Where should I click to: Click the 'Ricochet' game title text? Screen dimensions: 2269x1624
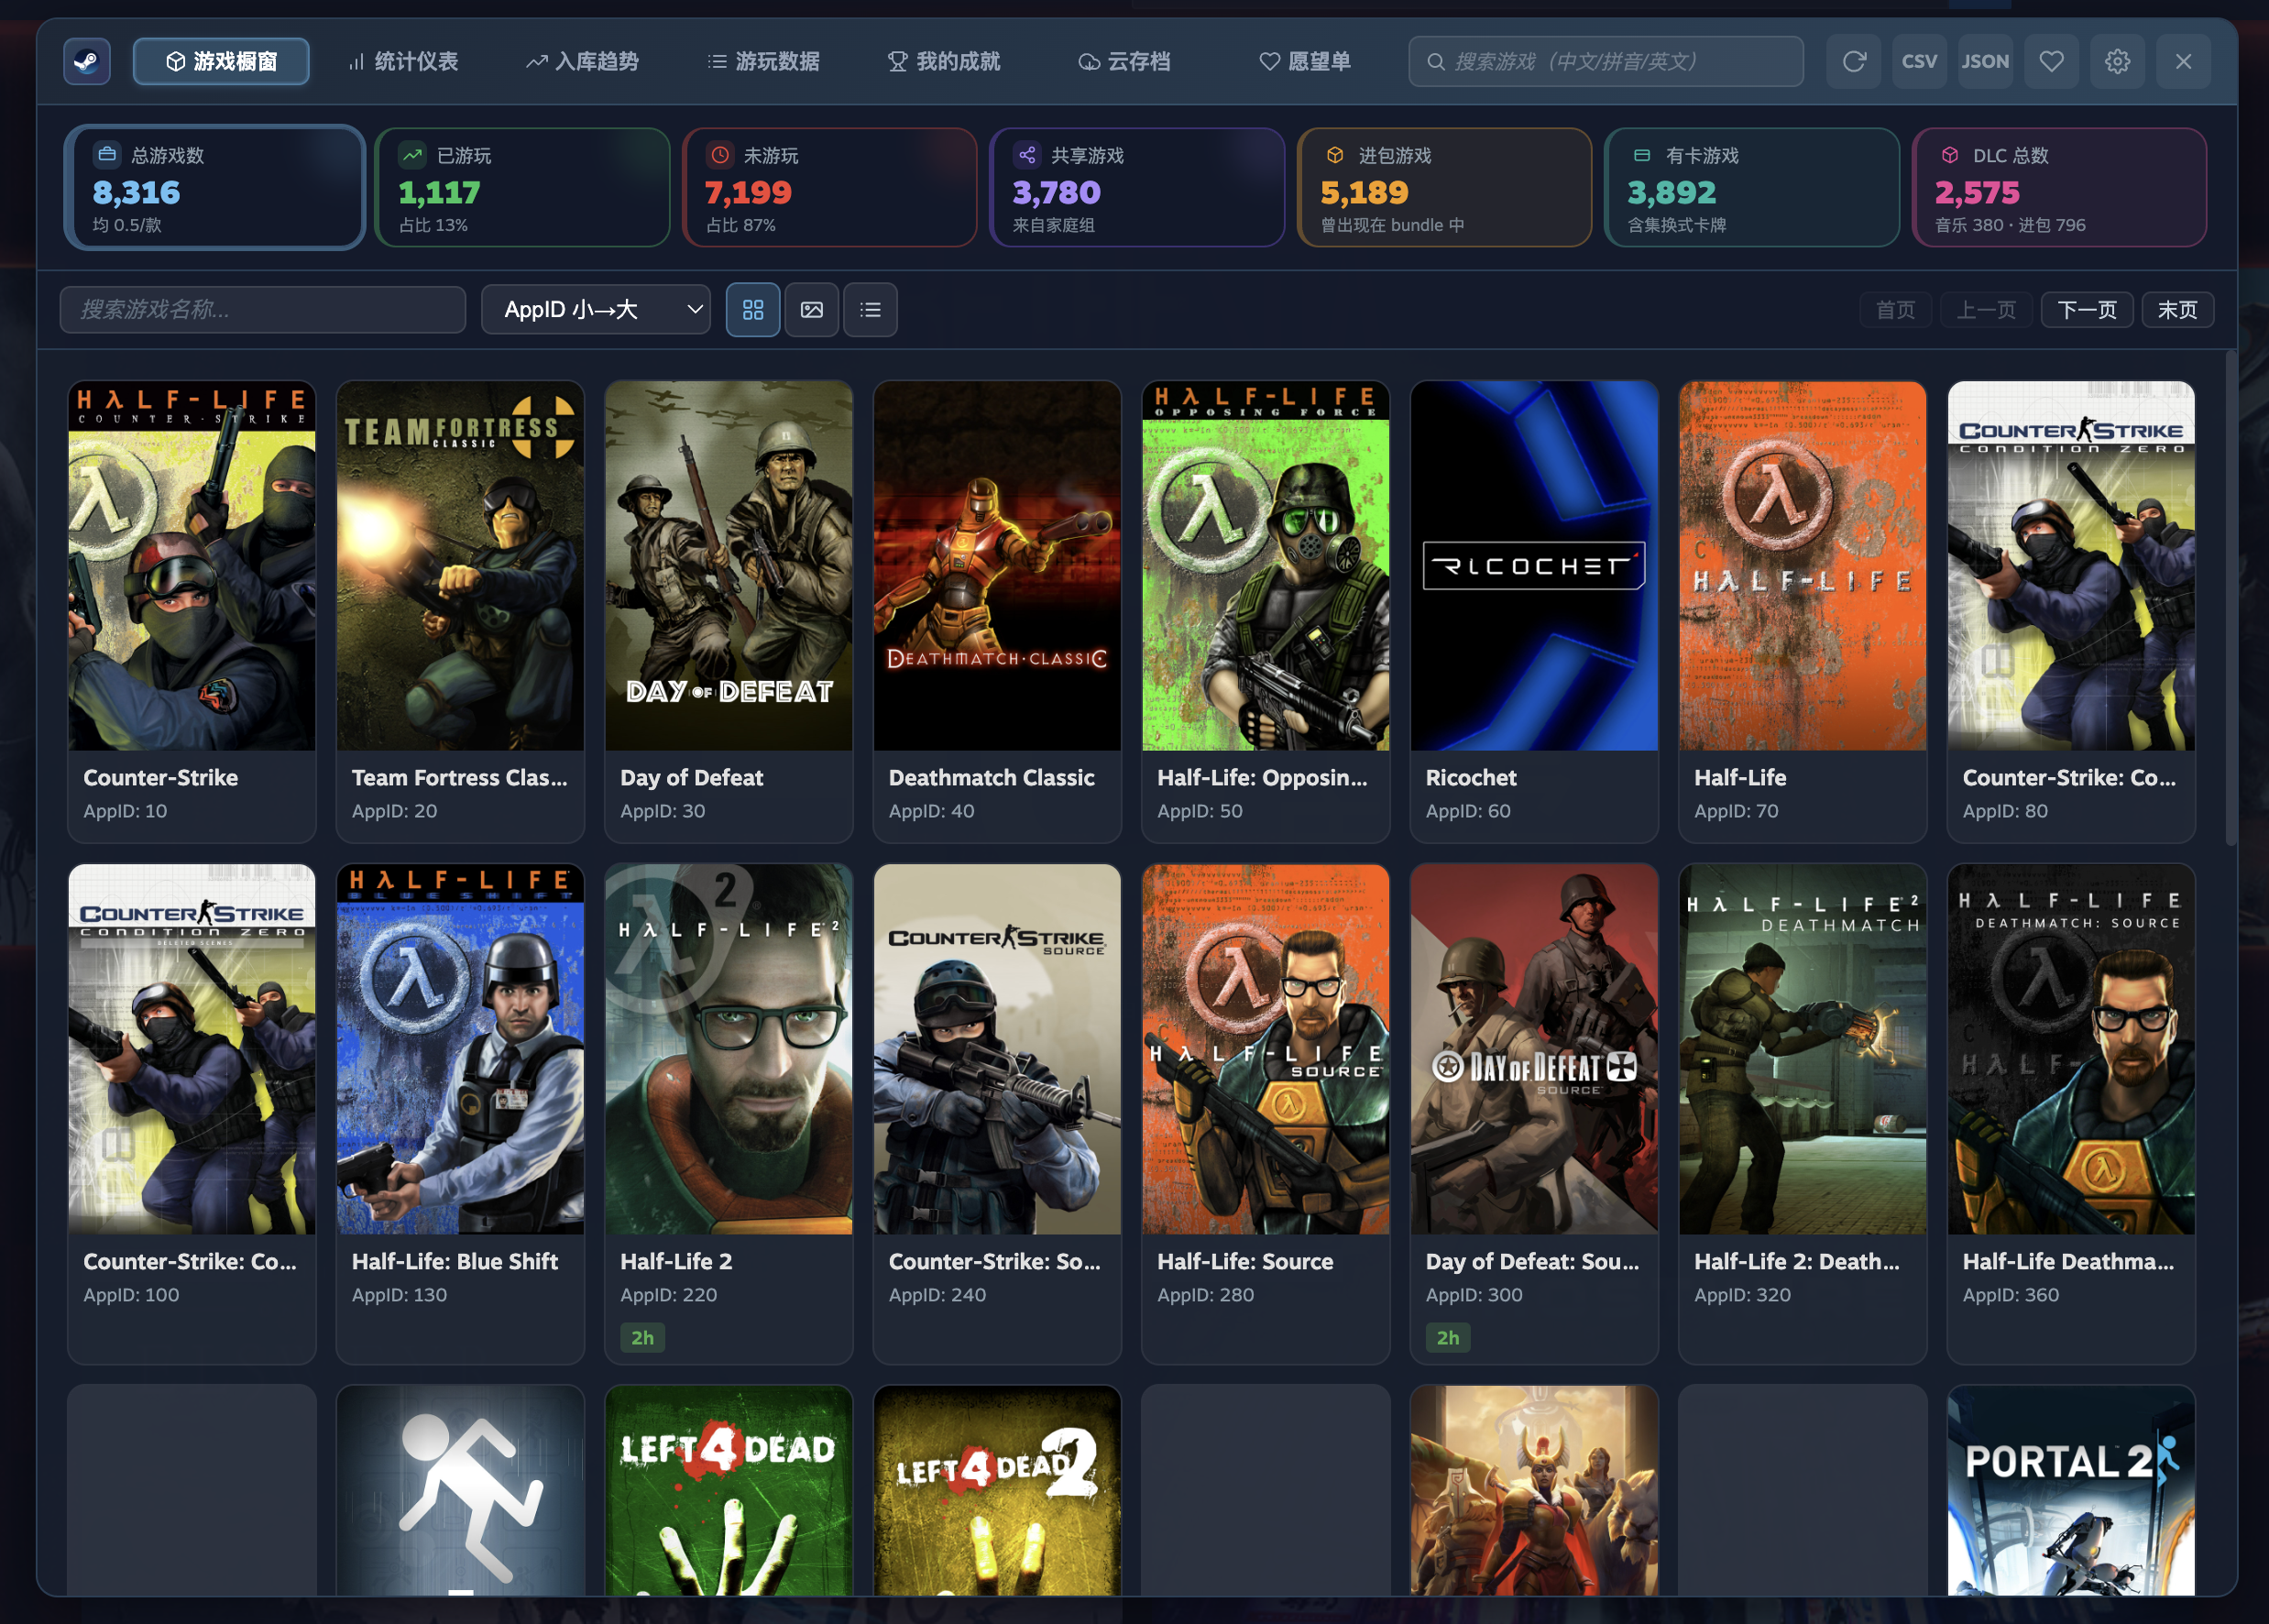pos(1471,778)
